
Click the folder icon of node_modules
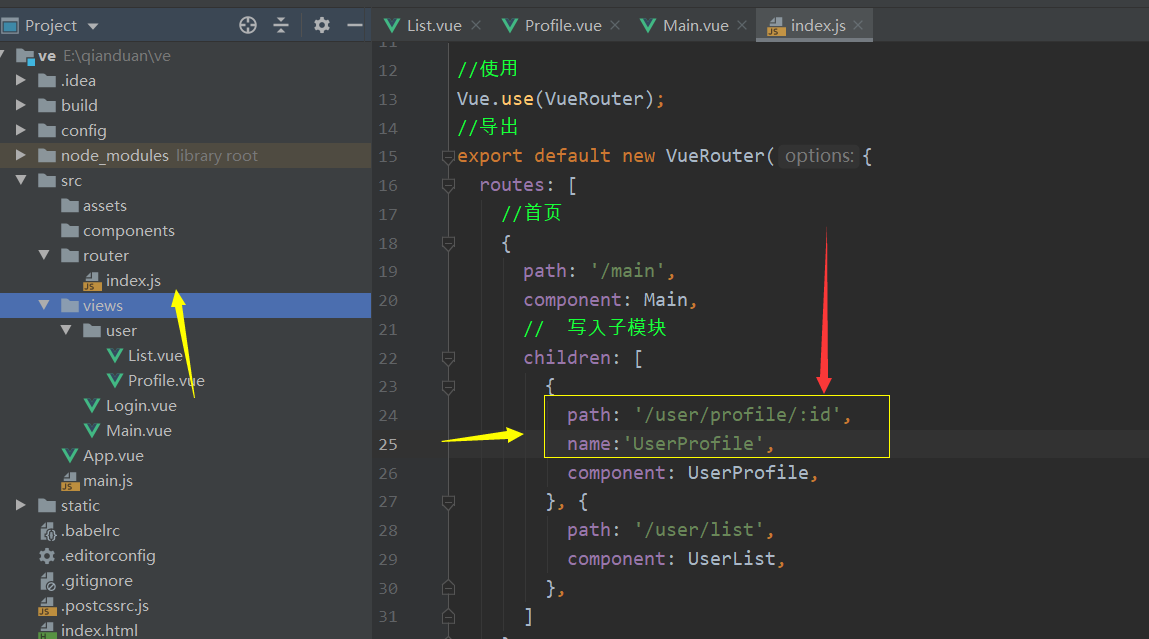(x=47, y=155)
